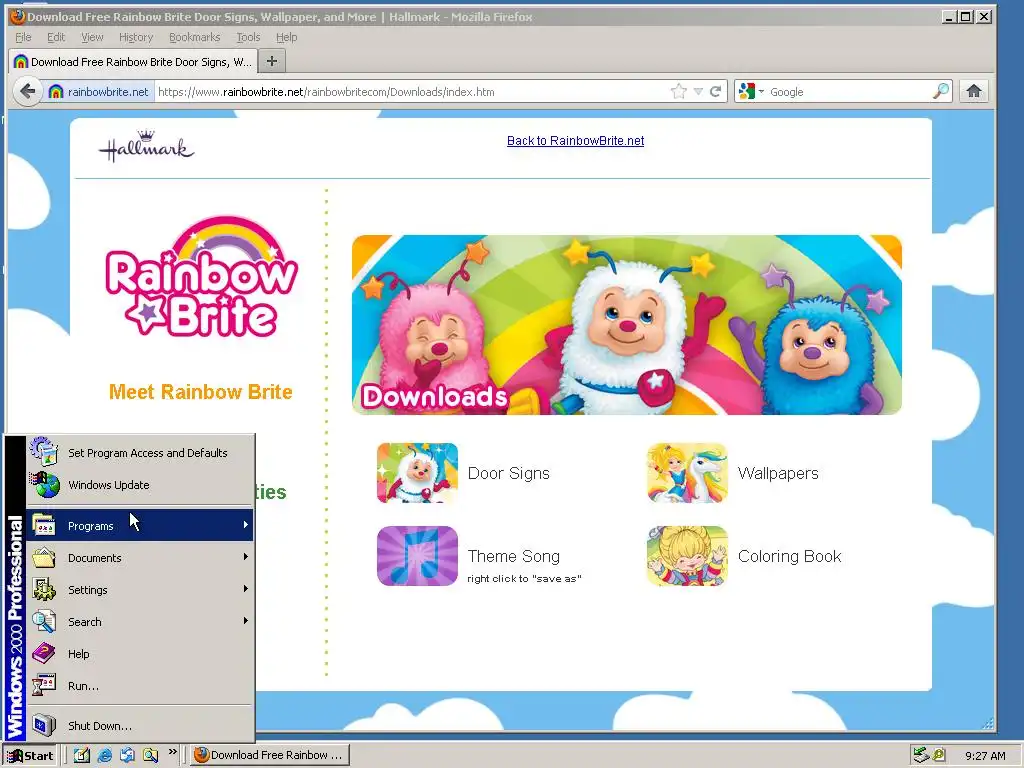This screenshot has height=768, width=1024.
Task: Click the rainbowbrite.net site identity button
Action: click(x=99, y=91)
